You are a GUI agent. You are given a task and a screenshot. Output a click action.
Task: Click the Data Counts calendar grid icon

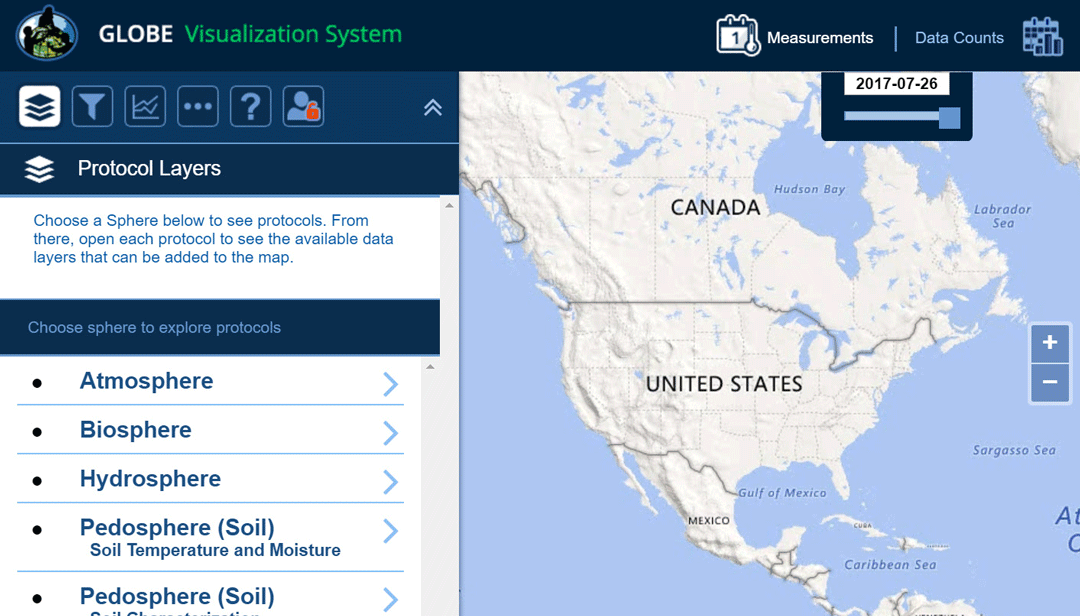tap(1042, 37)
